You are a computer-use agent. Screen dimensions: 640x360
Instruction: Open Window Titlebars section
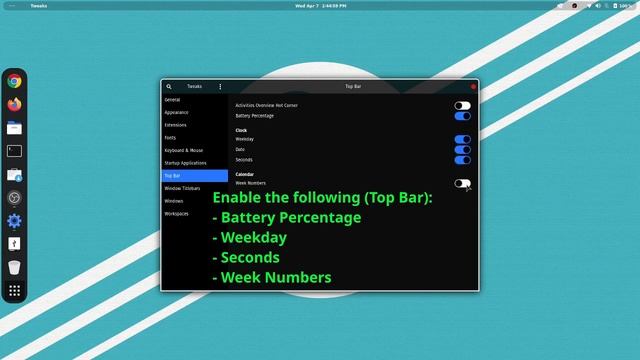pyautogui.click(x=195, y=188)
